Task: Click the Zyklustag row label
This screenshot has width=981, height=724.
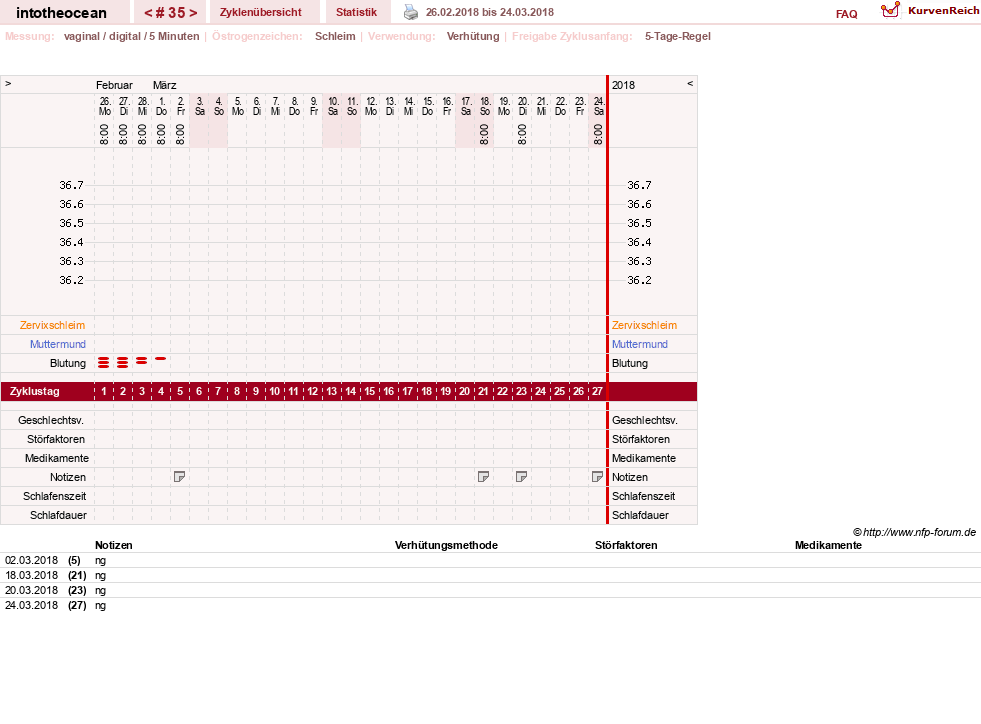Action: [x=34, y=391]
